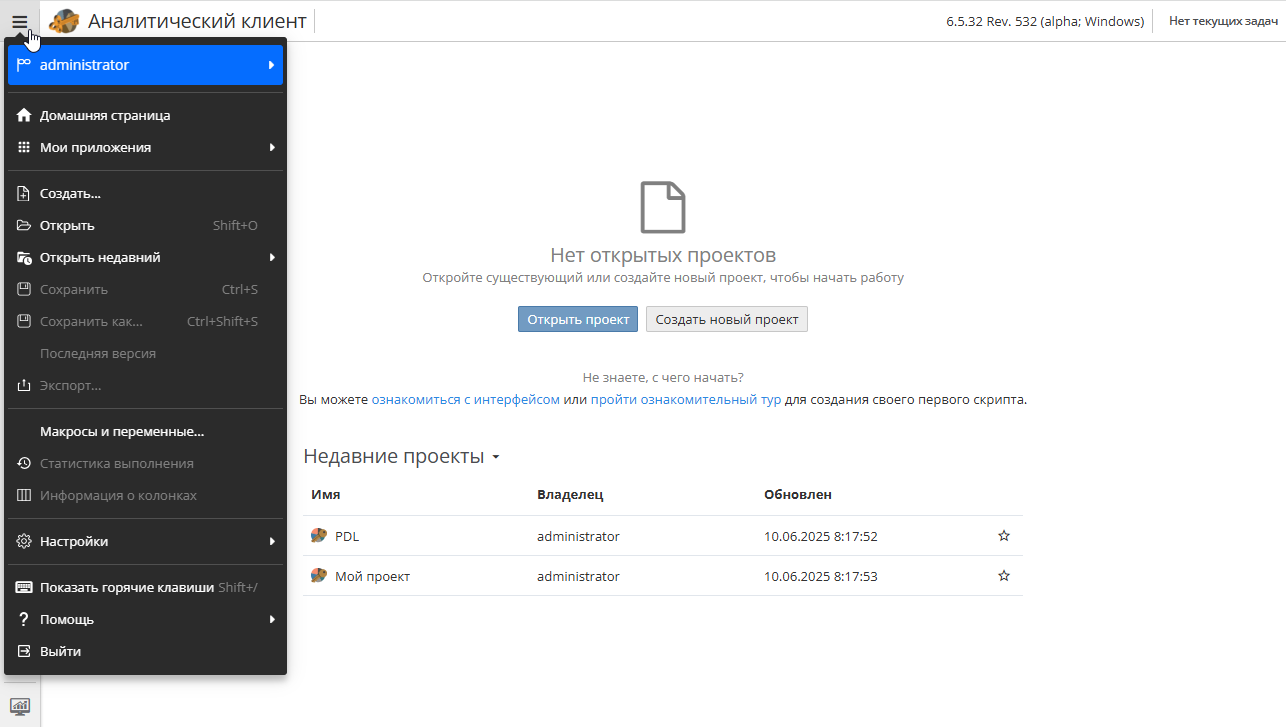
Task: Open the пройти ознакомительный тур link
Action: (x=686, y=399)
